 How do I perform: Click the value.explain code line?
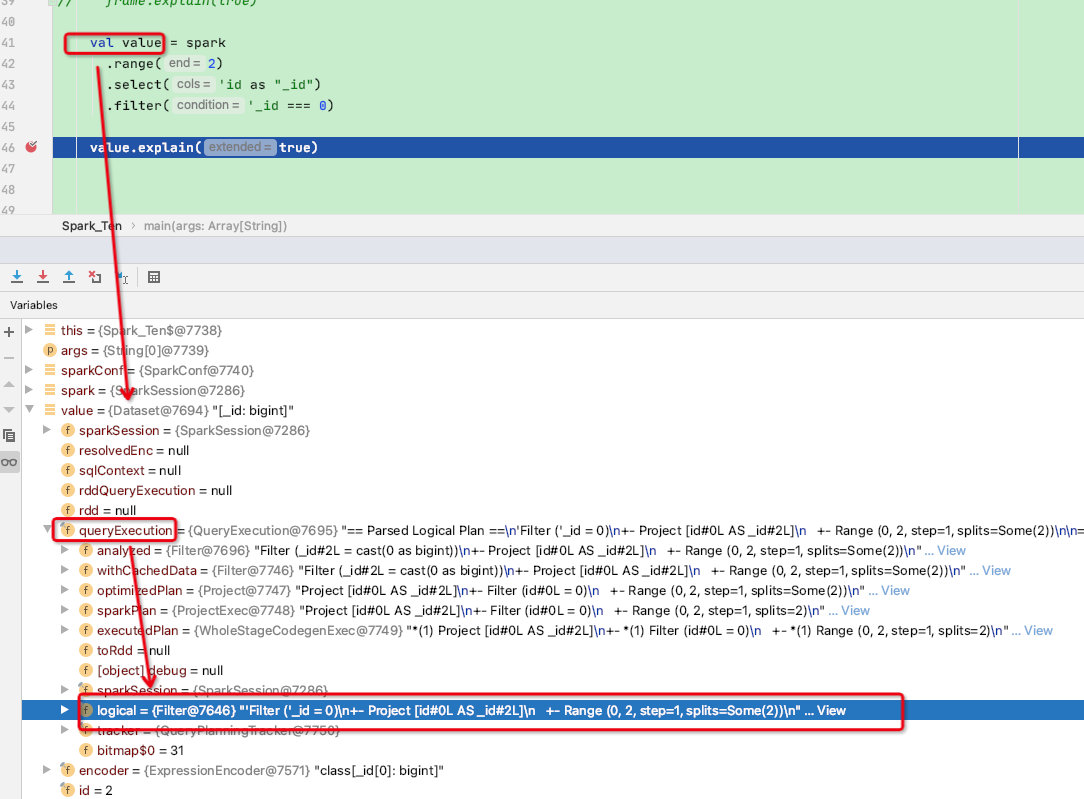click(203, 147)
